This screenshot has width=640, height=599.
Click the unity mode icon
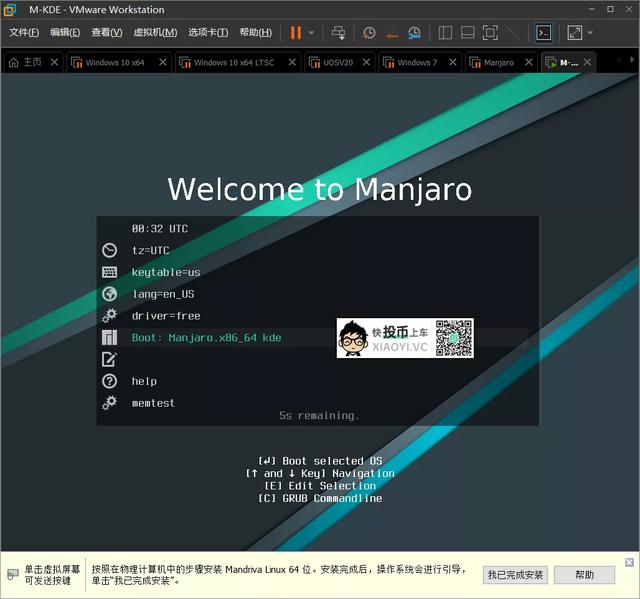click(x=513, y=33)
